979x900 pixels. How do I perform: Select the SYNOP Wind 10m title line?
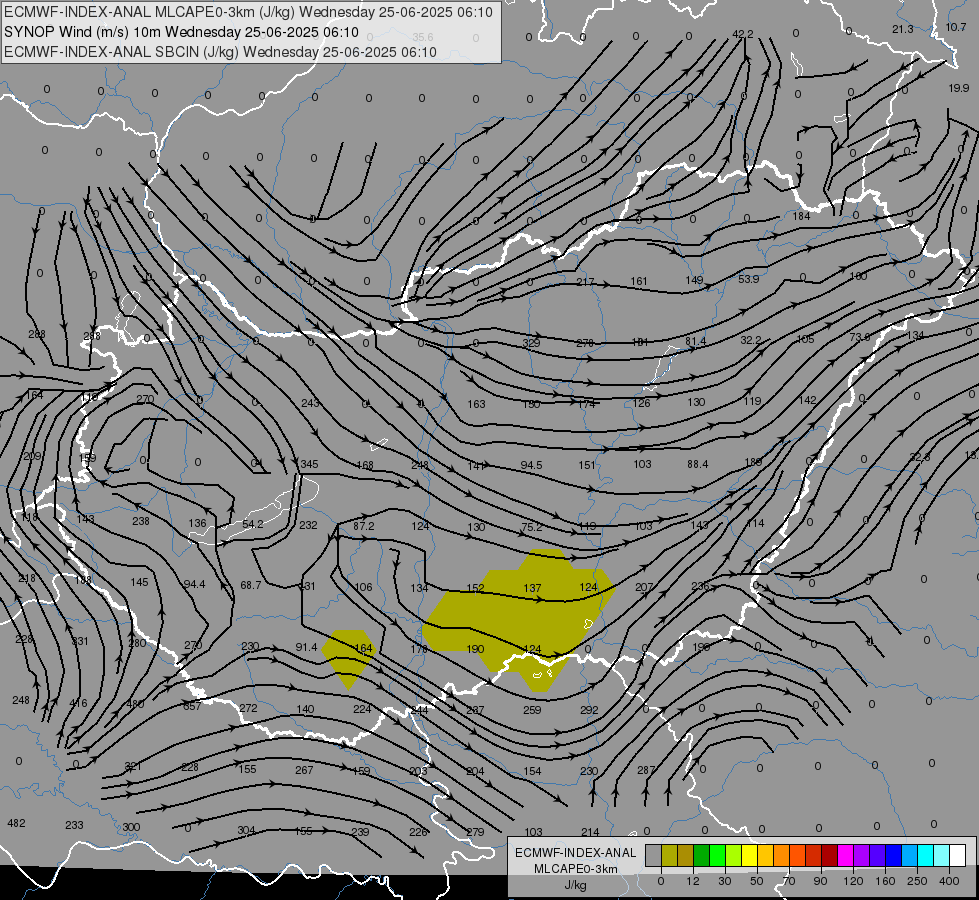pyautogui.click(x=181, y=32)
